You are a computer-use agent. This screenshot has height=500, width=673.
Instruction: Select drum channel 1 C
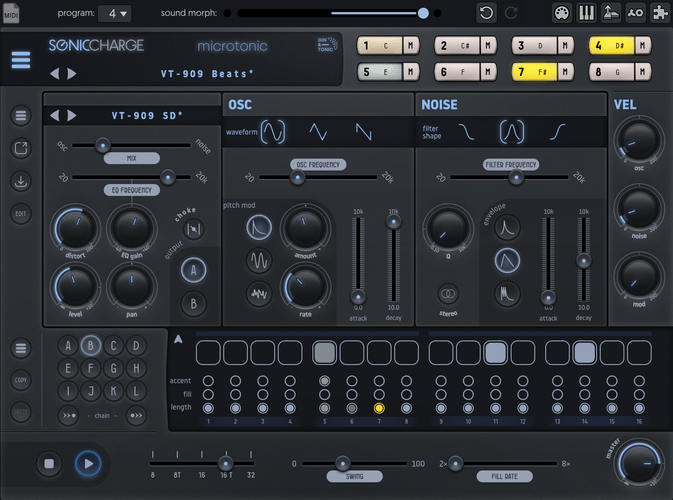(x=379, y=45)
